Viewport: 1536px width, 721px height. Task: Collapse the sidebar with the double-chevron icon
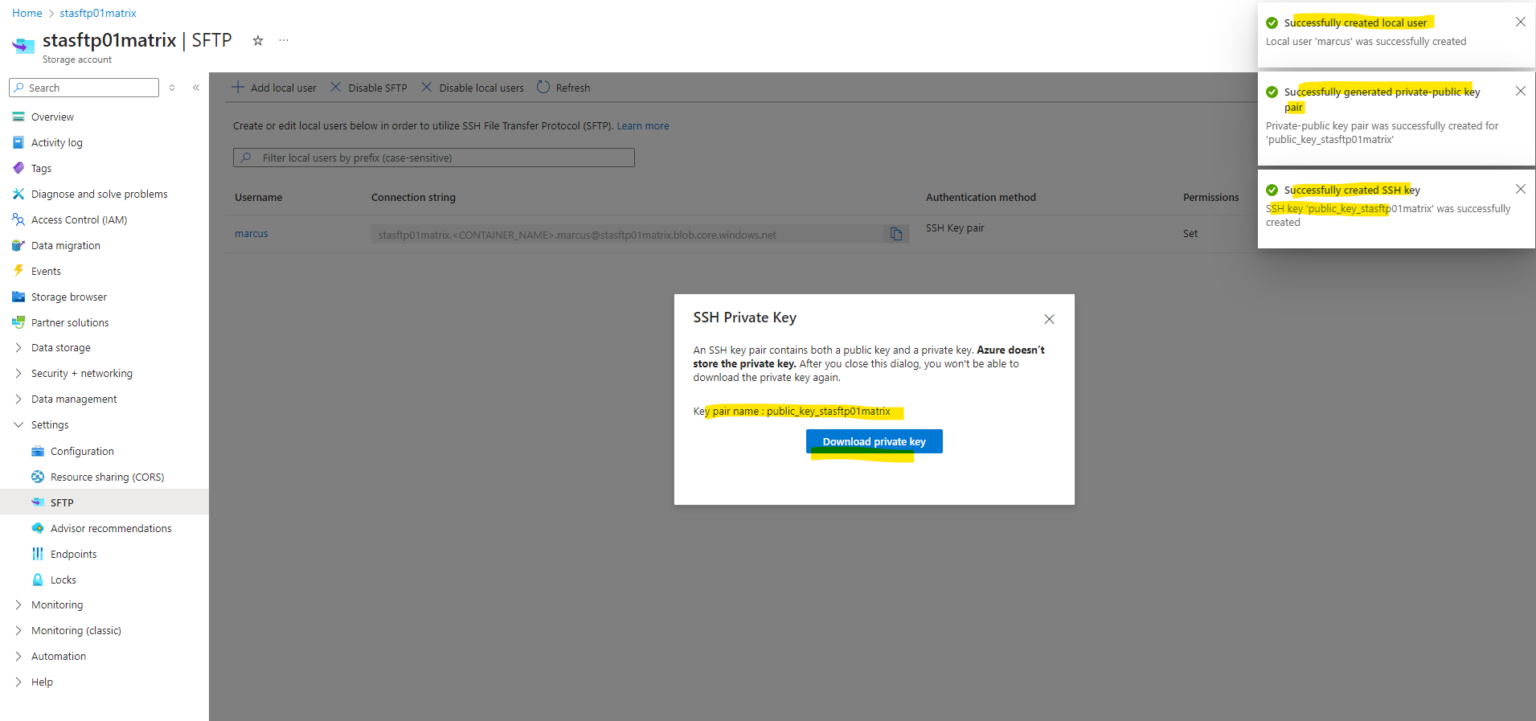click(x=196, y=87)
